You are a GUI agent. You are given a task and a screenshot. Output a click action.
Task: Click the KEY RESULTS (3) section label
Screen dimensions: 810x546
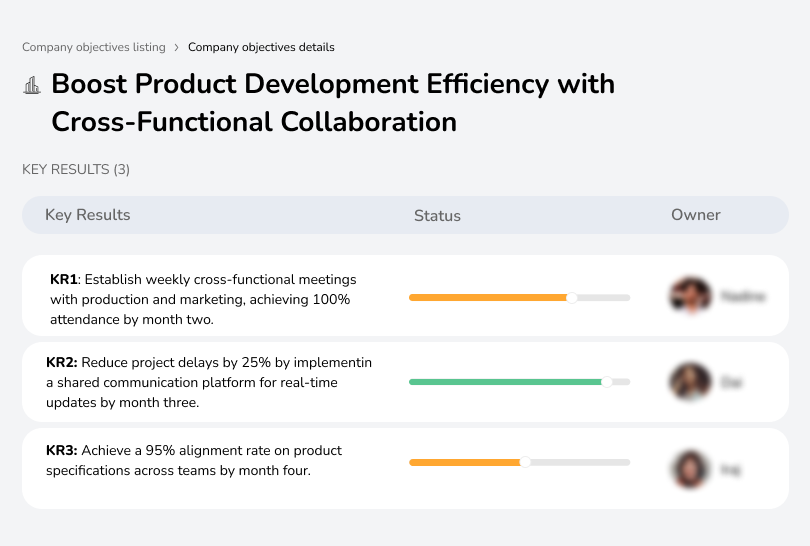coord(76,170)
